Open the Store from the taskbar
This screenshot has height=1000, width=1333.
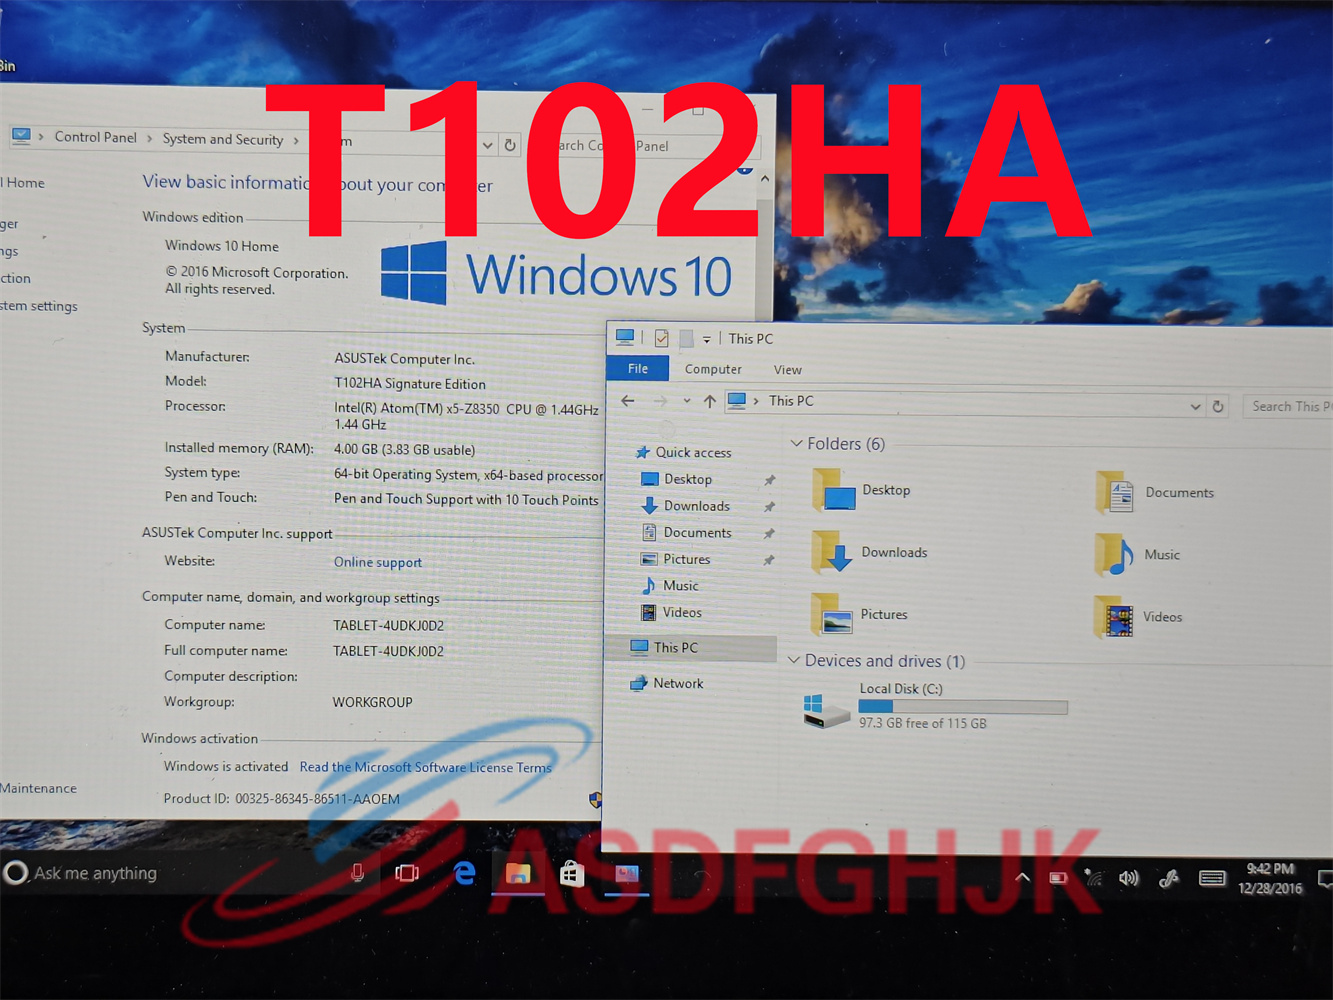[x=571, y=873]
